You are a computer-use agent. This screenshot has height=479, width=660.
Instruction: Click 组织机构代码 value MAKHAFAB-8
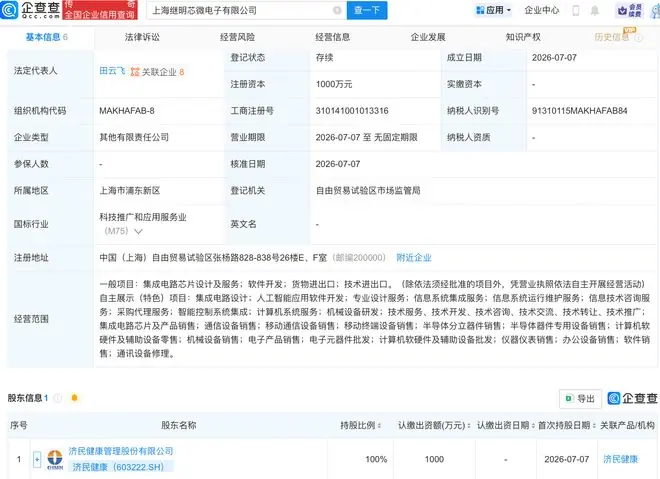click(x=127, y=111)
